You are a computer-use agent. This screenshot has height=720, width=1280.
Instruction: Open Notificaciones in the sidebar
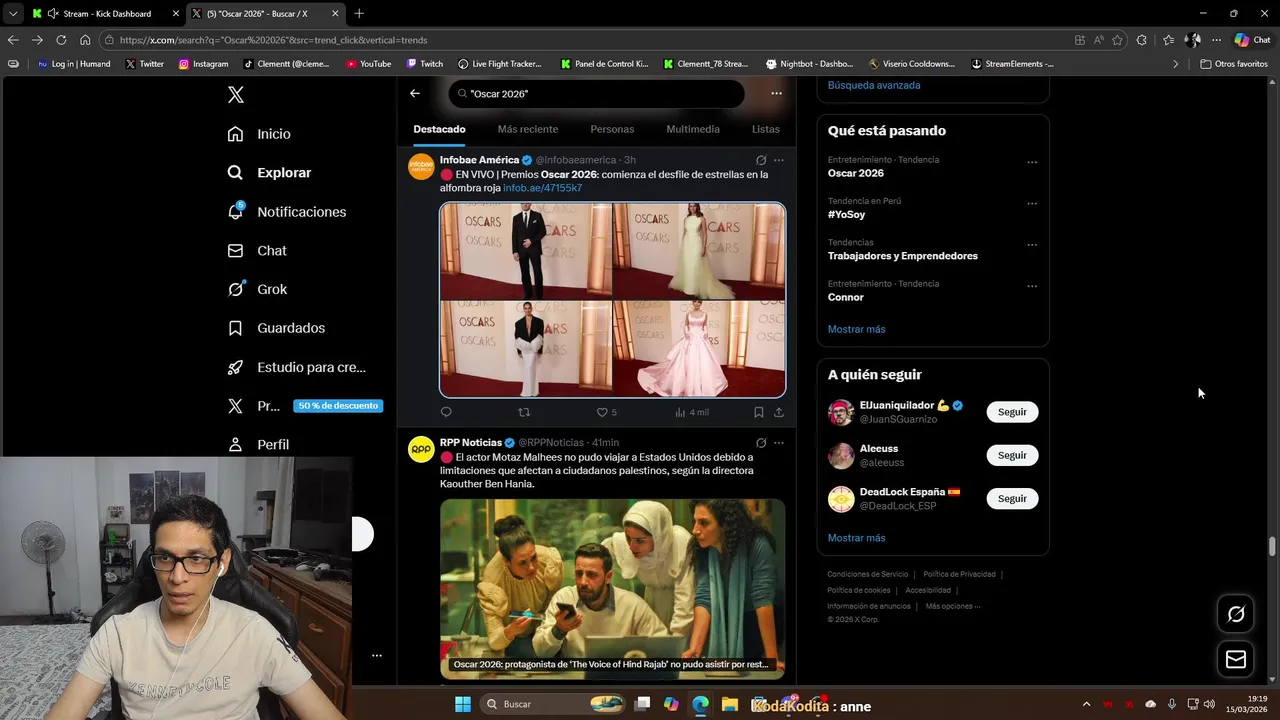pos(286,212)
